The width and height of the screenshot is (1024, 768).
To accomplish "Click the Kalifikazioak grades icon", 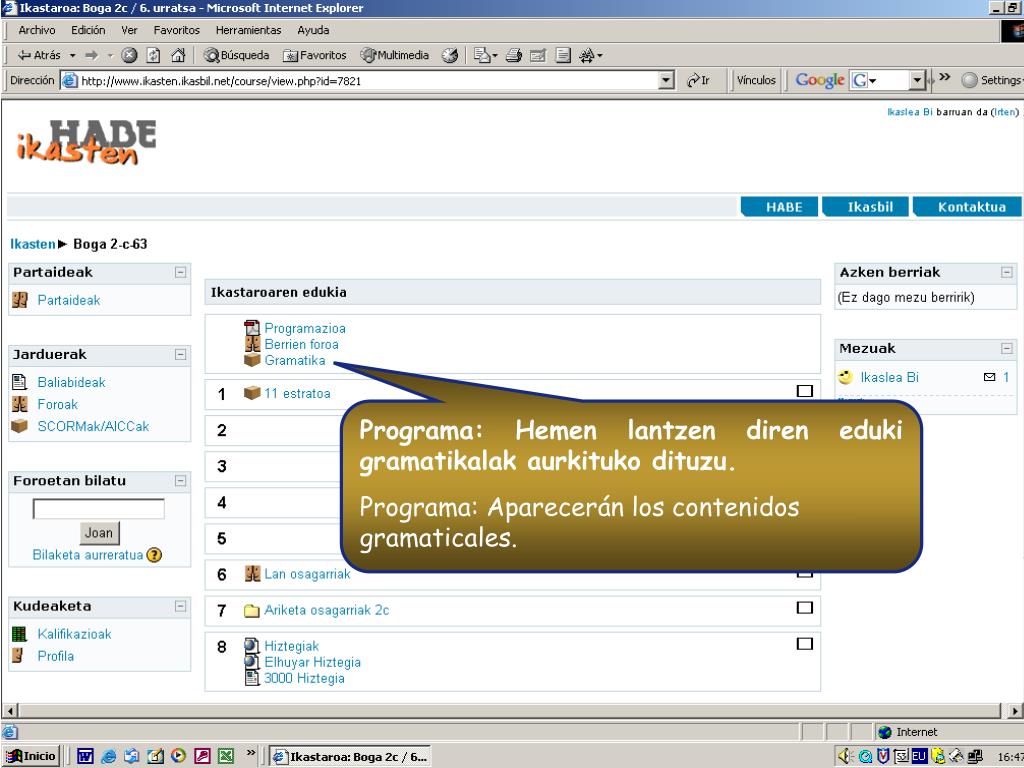I will point(19,634).
